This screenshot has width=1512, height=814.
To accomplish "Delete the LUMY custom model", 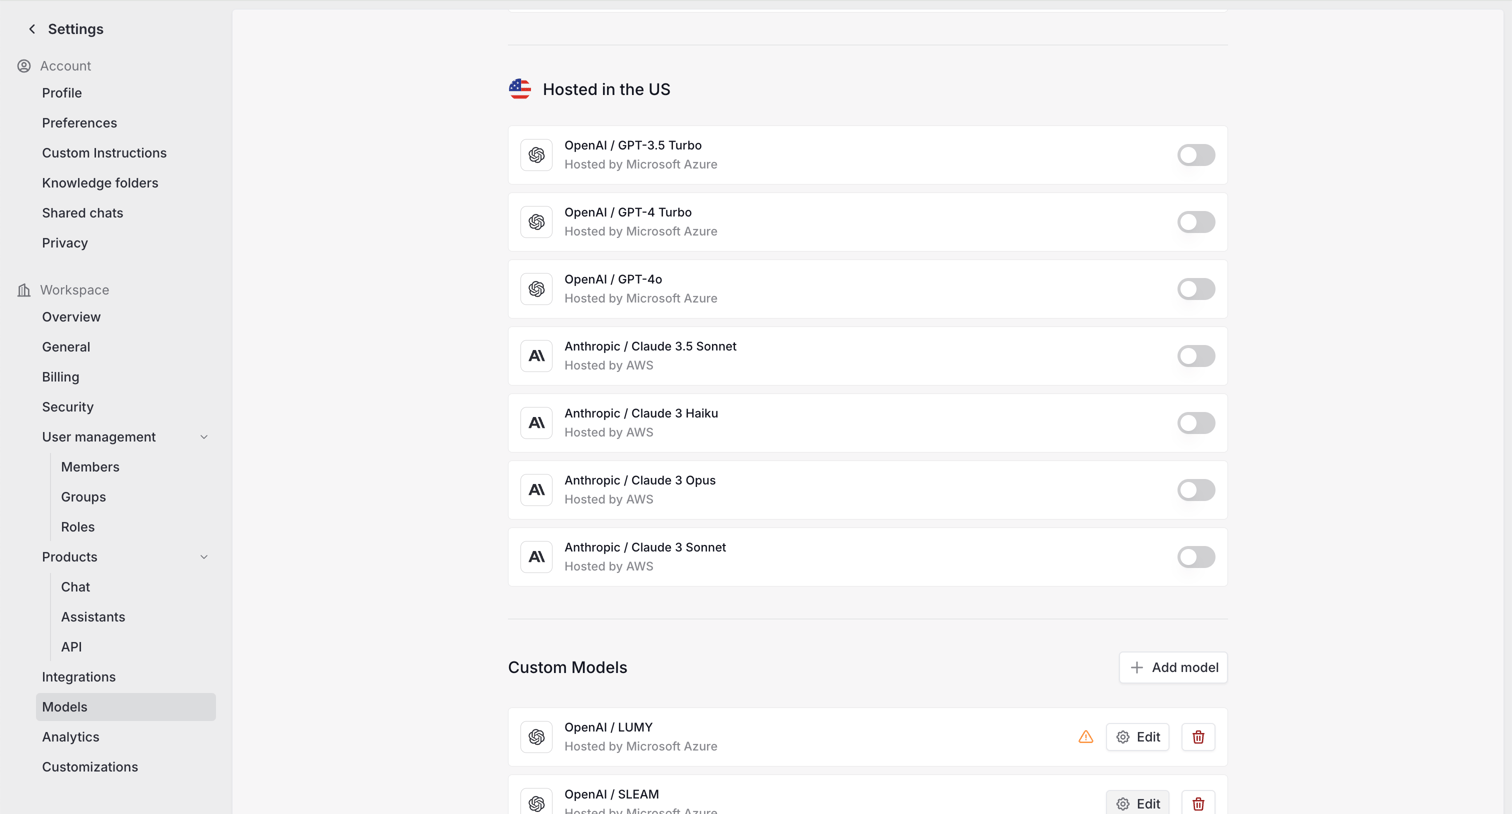I will tap(1198, 737).
